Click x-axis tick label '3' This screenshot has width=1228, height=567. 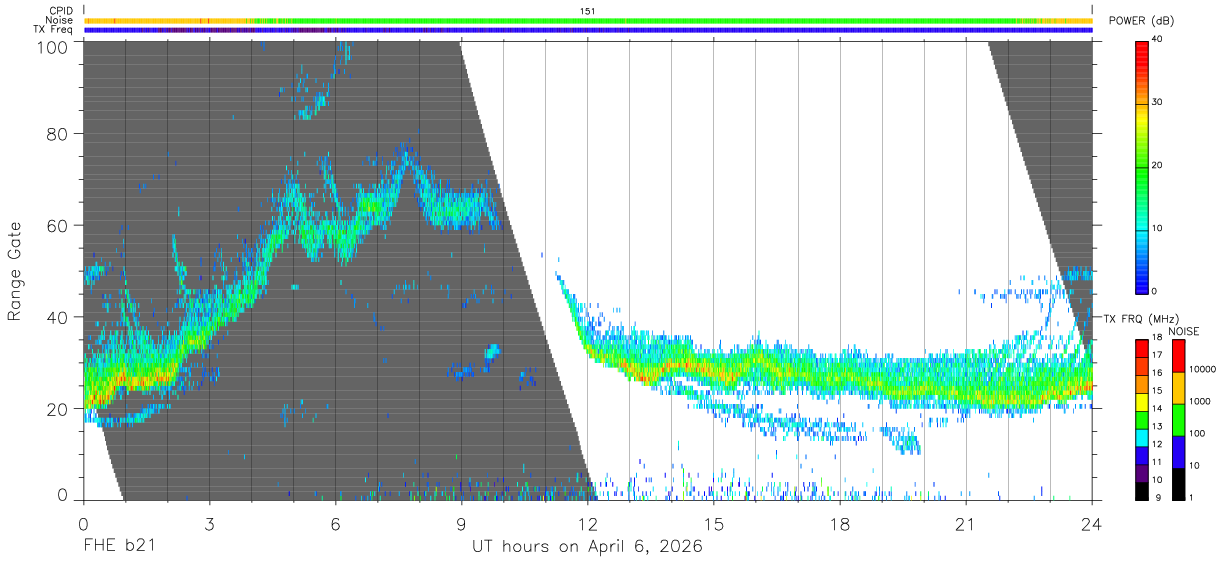click(209, 524)
